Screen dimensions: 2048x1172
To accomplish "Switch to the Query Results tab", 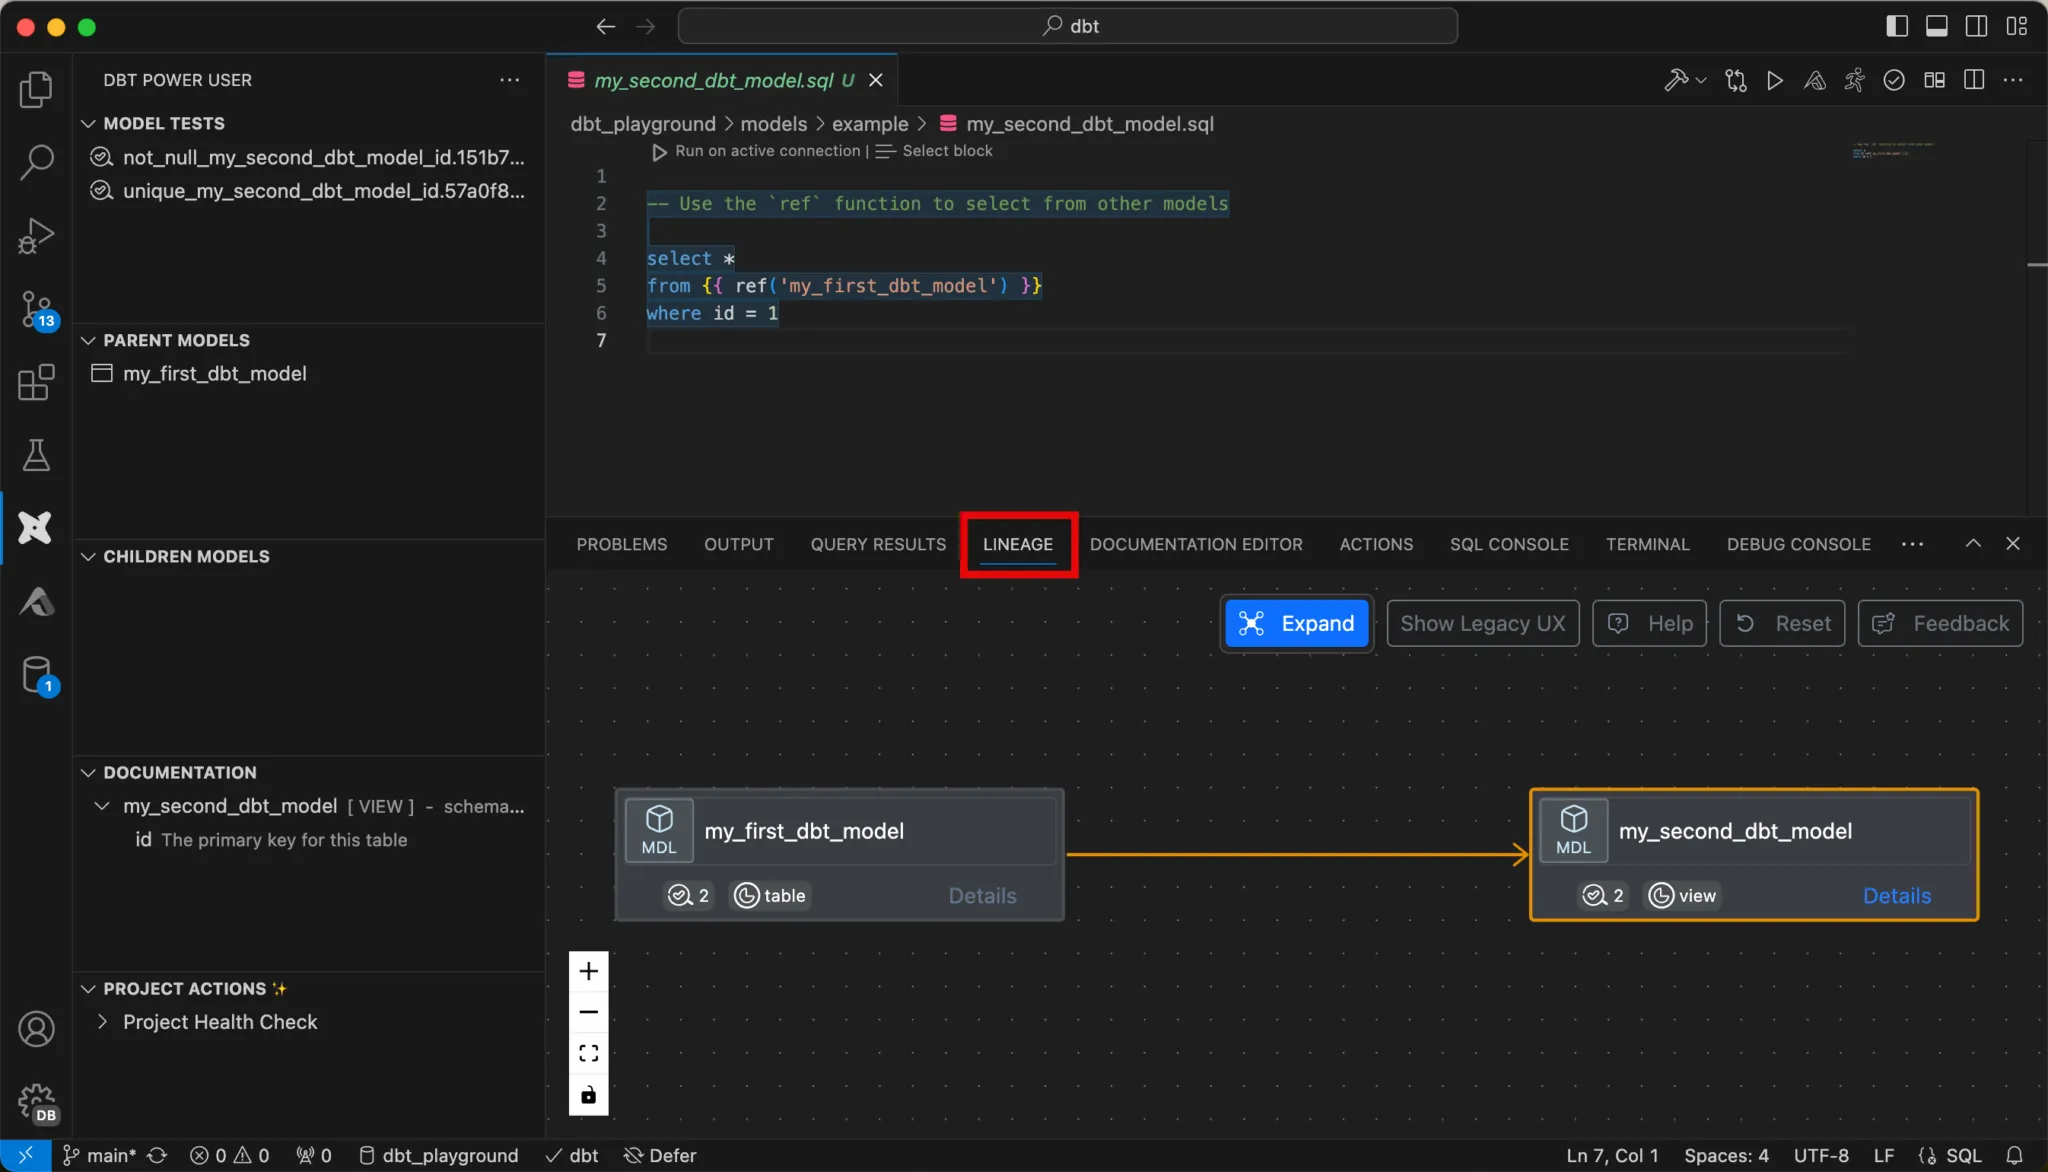I will pyautogui.click(x=877, y=544).
